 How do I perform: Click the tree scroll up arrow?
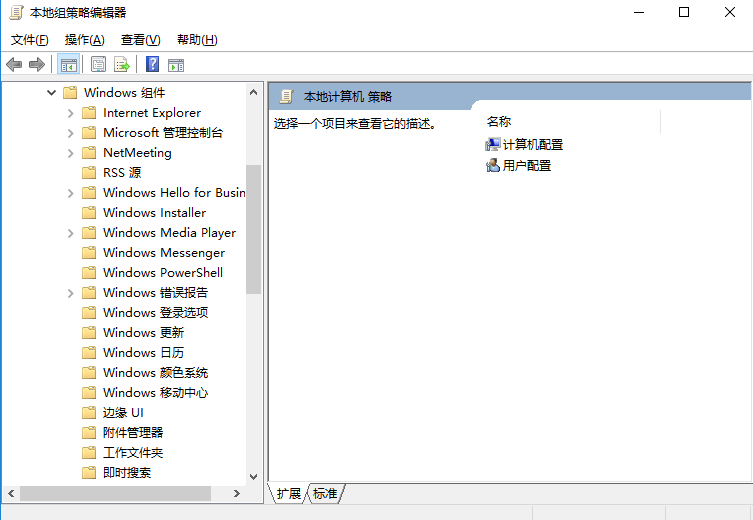[254, 92]
